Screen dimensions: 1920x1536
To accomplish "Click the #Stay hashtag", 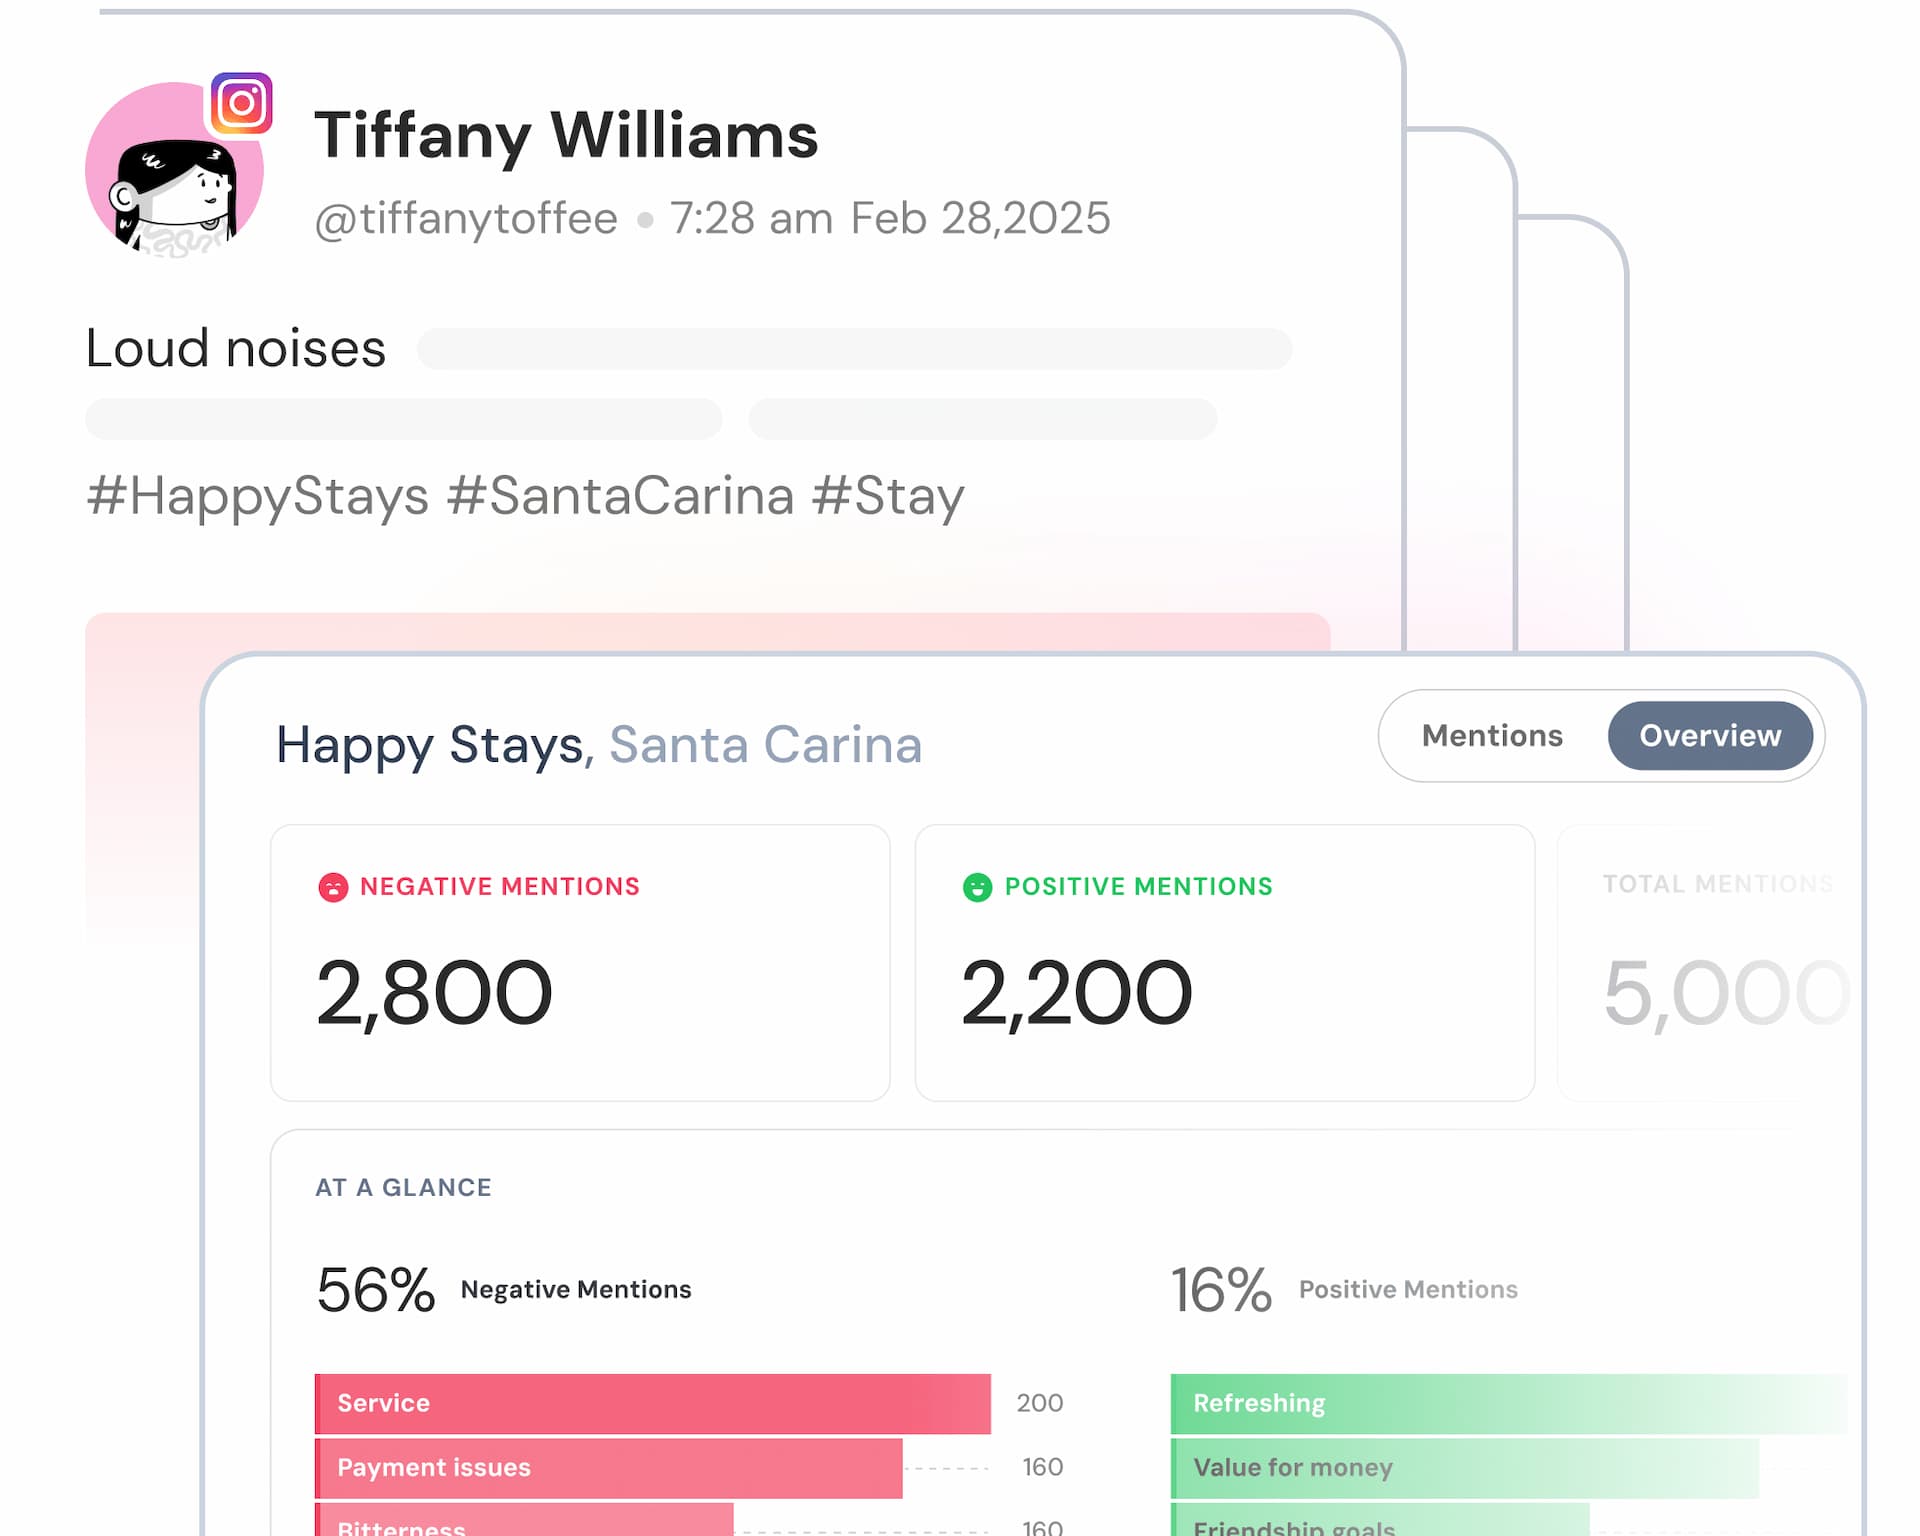I will point(888,496).
